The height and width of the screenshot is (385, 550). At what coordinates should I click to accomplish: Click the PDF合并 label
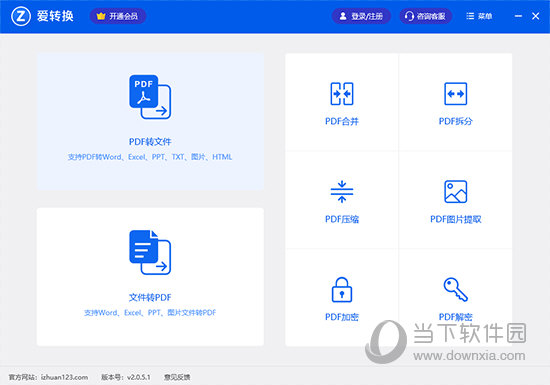coord(342,121)
